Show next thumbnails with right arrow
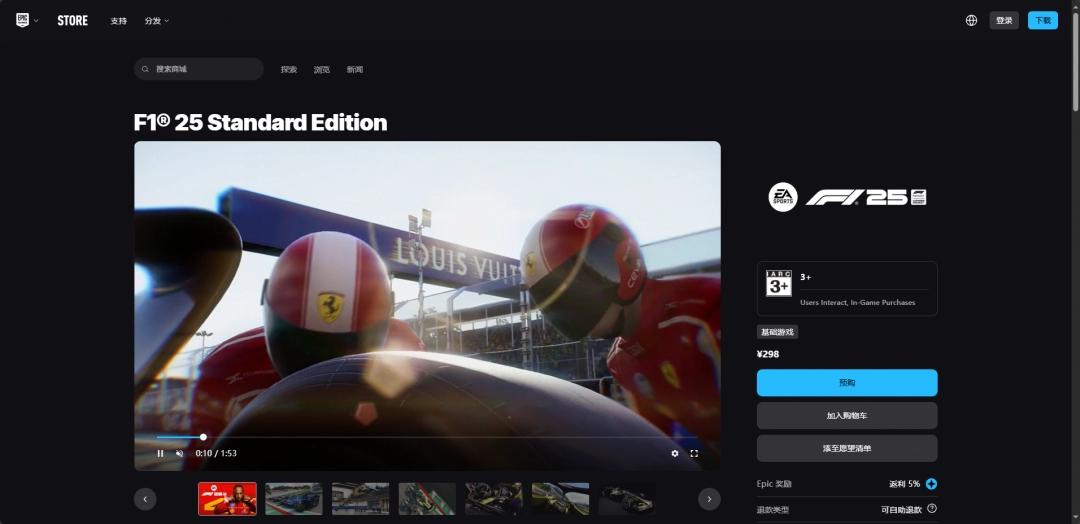 click(709, 499)
